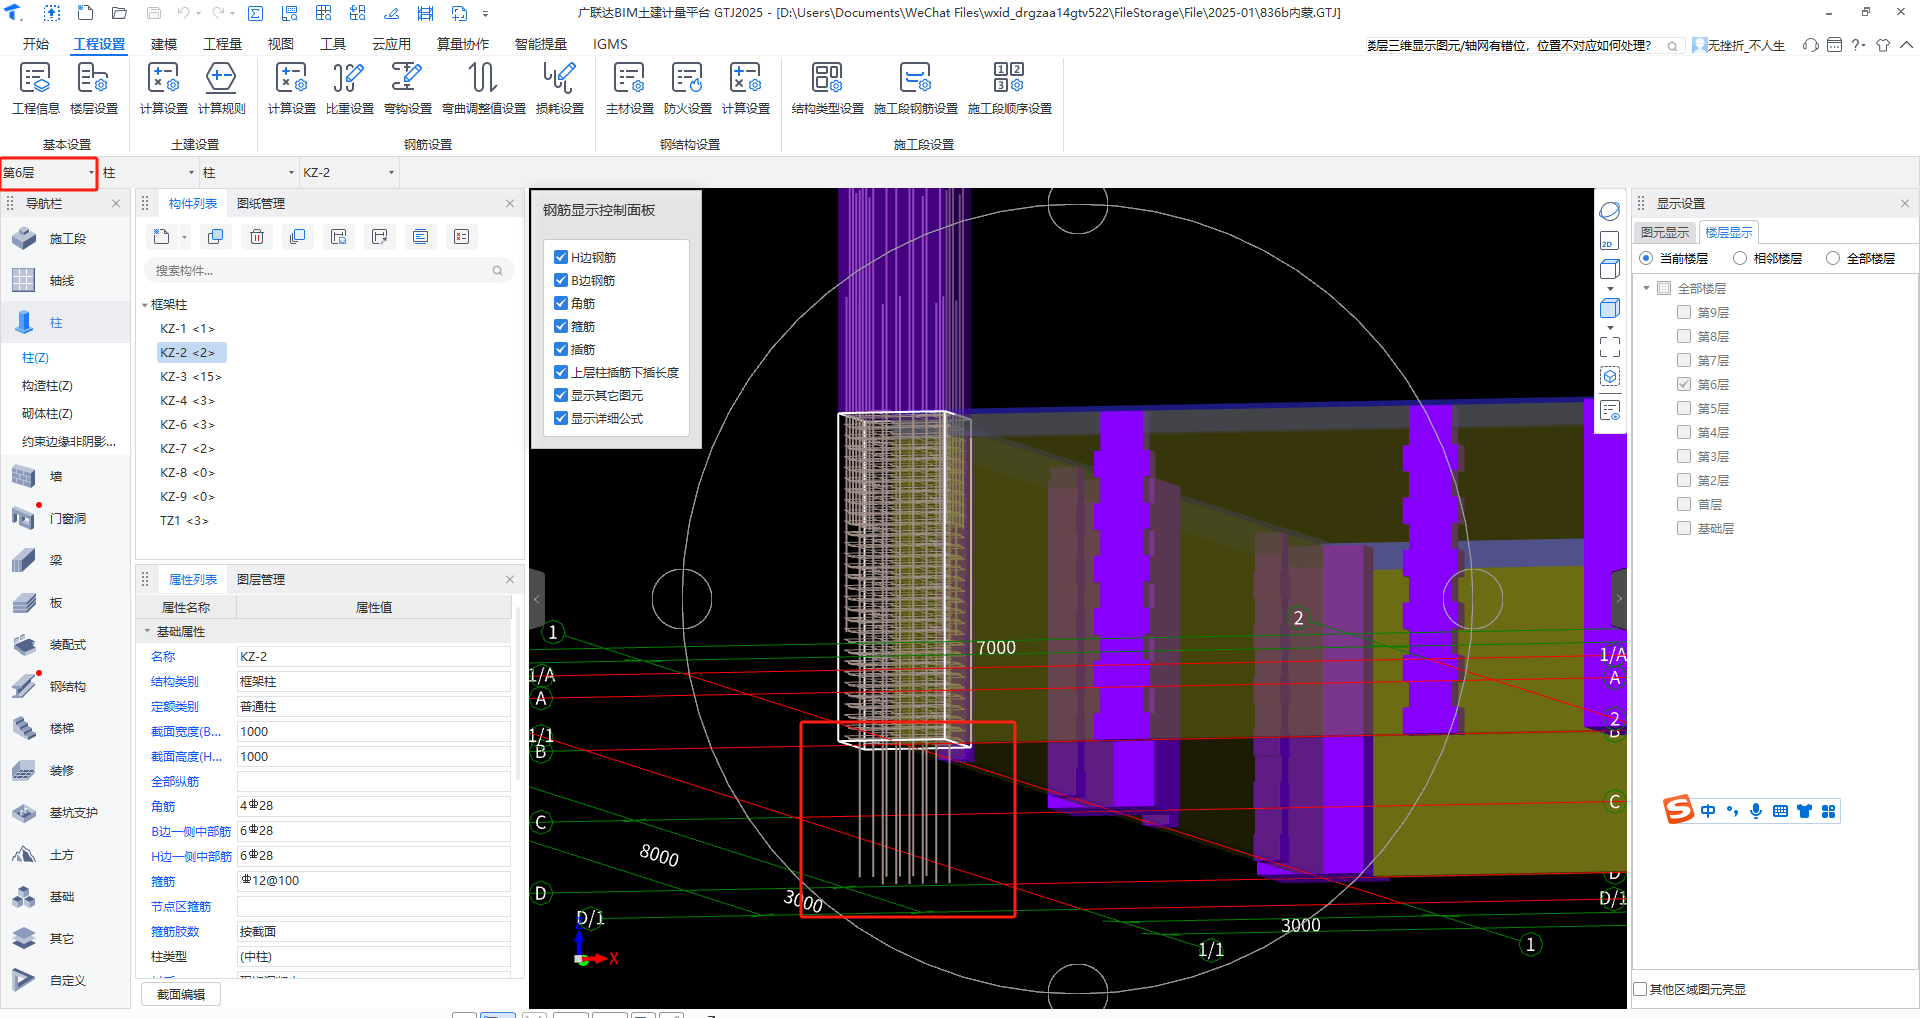Select 全部楼层 radio button
Viewport: 1920px width, 1018px height.
pyautogui.click(x=1833, y=258)
